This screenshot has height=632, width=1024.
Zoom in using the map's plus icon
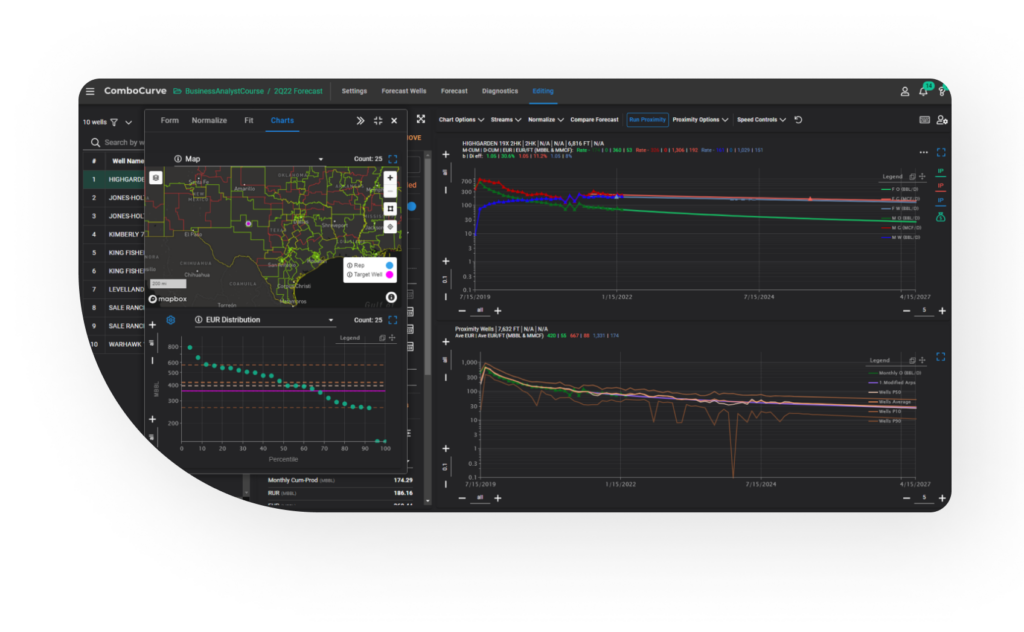(x=390, y=177)
